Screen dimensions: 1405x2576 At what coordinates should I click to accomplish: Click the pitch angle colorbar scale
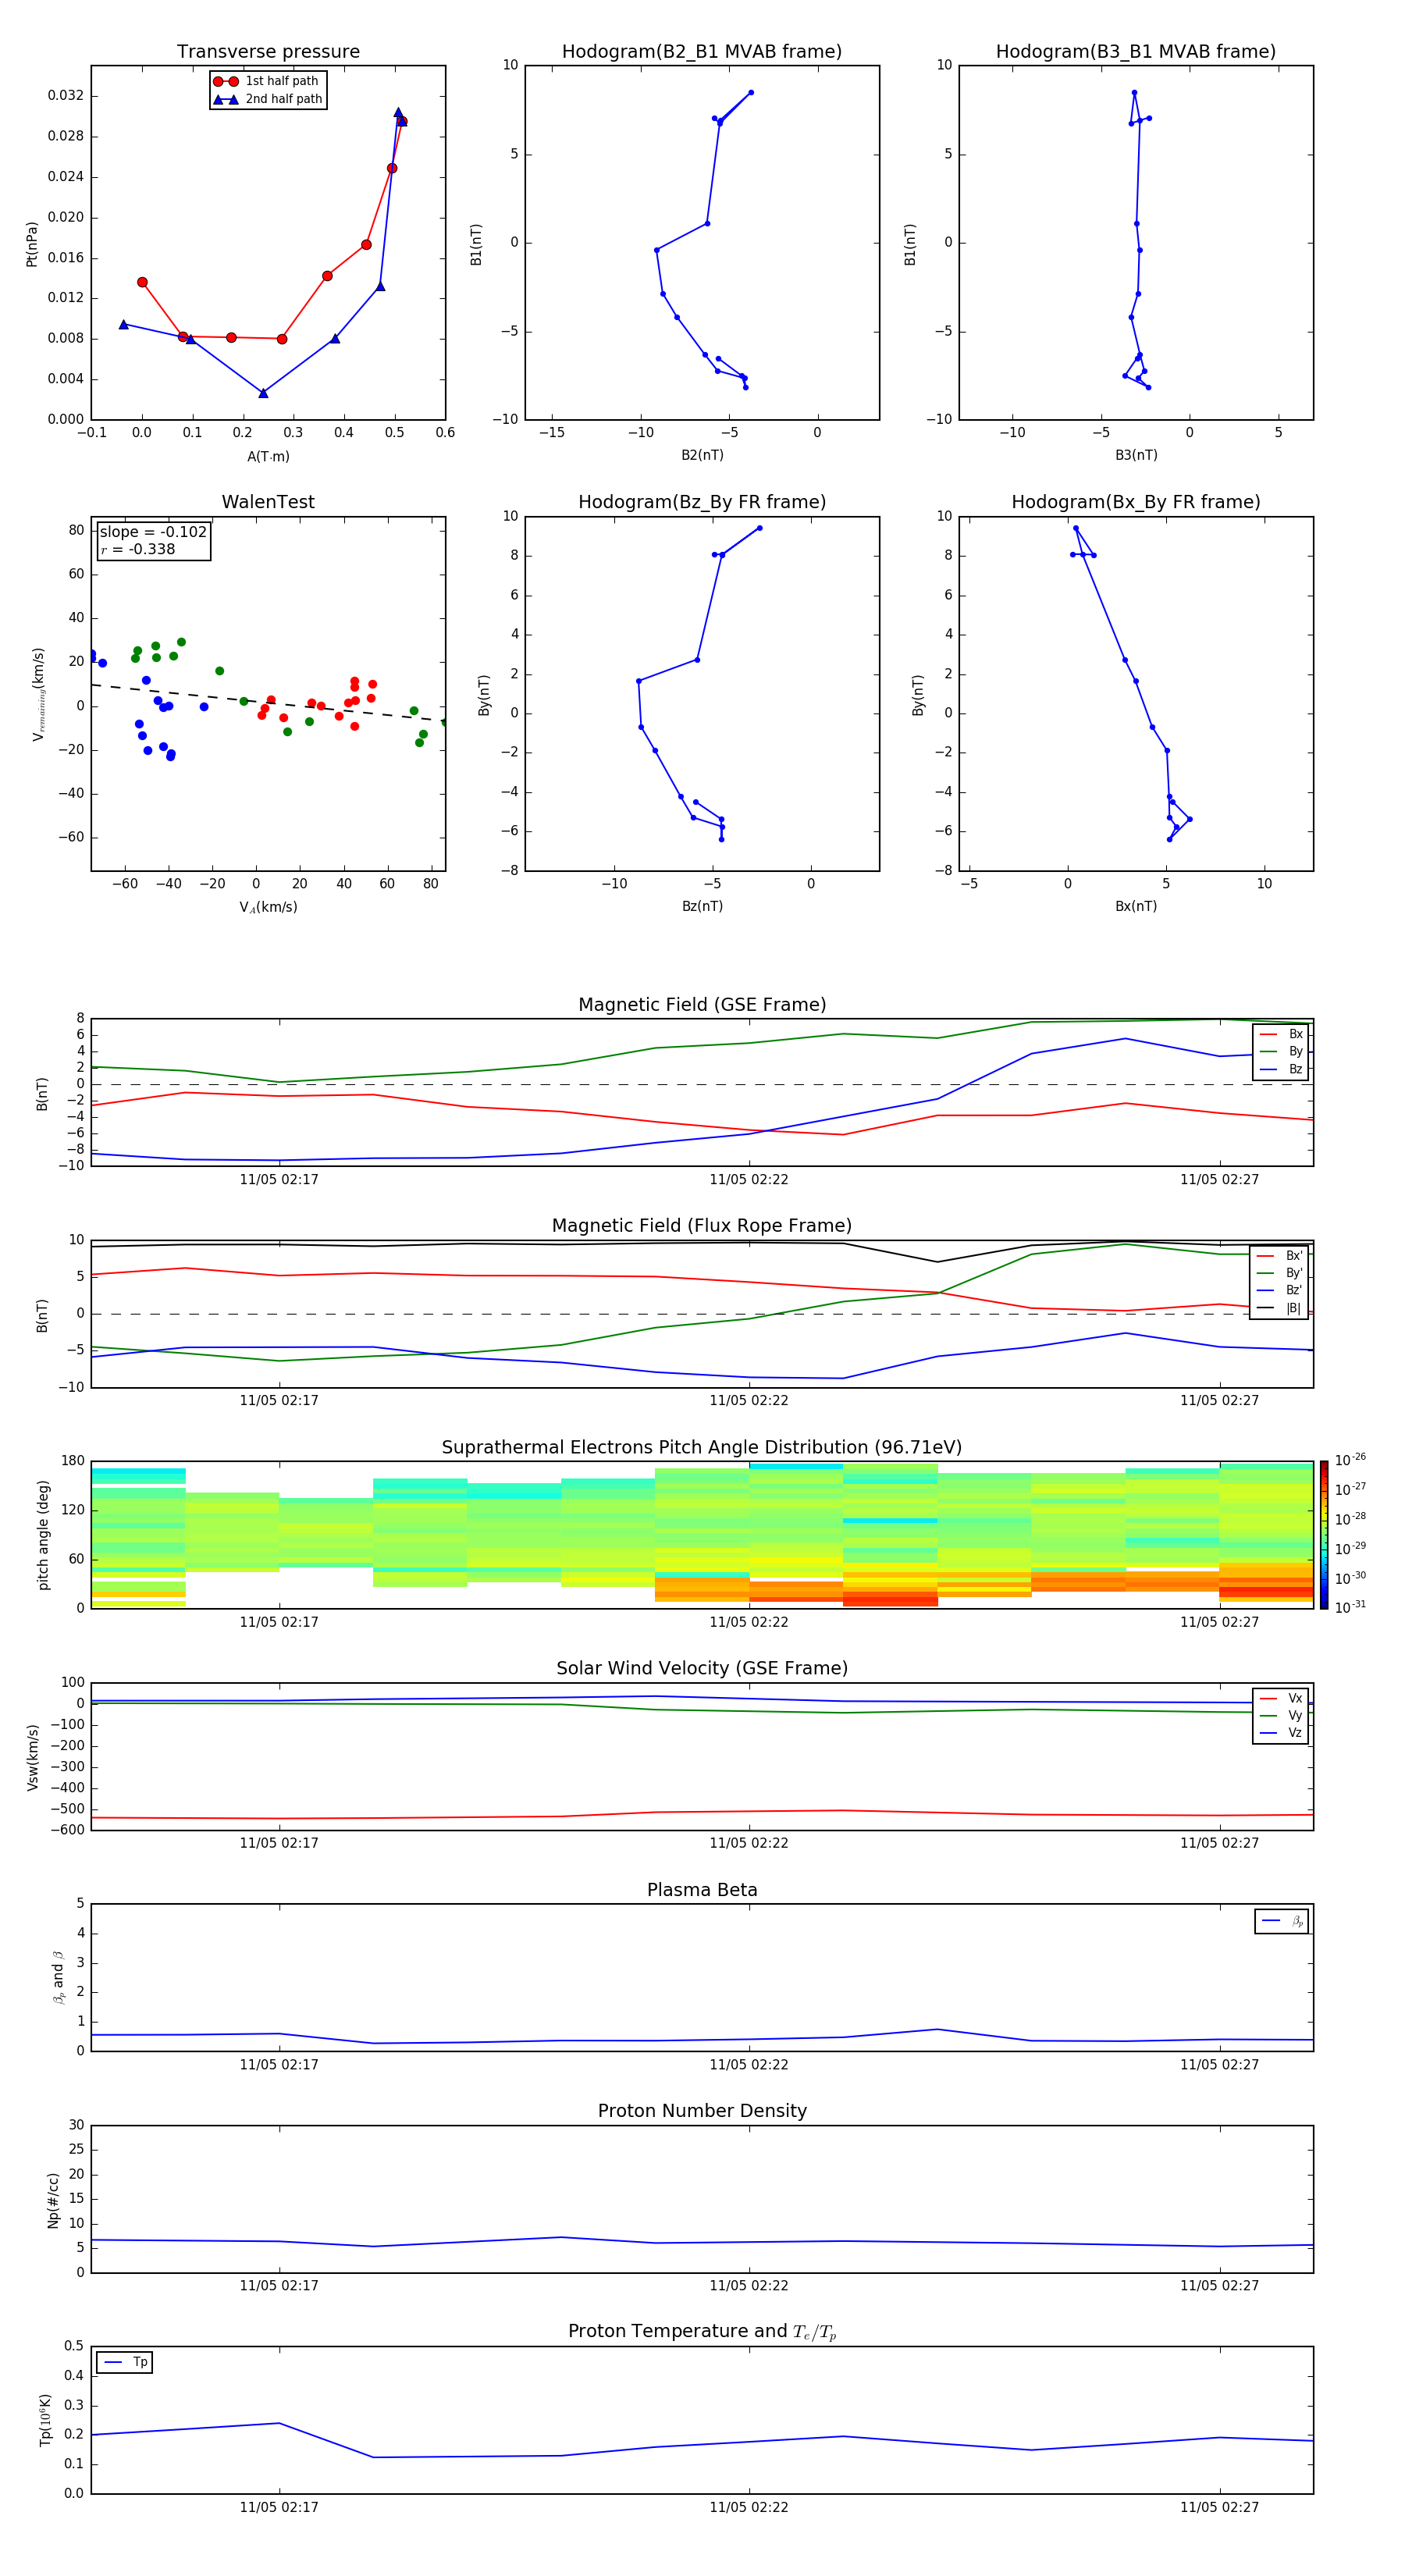pos(1324,1535)
